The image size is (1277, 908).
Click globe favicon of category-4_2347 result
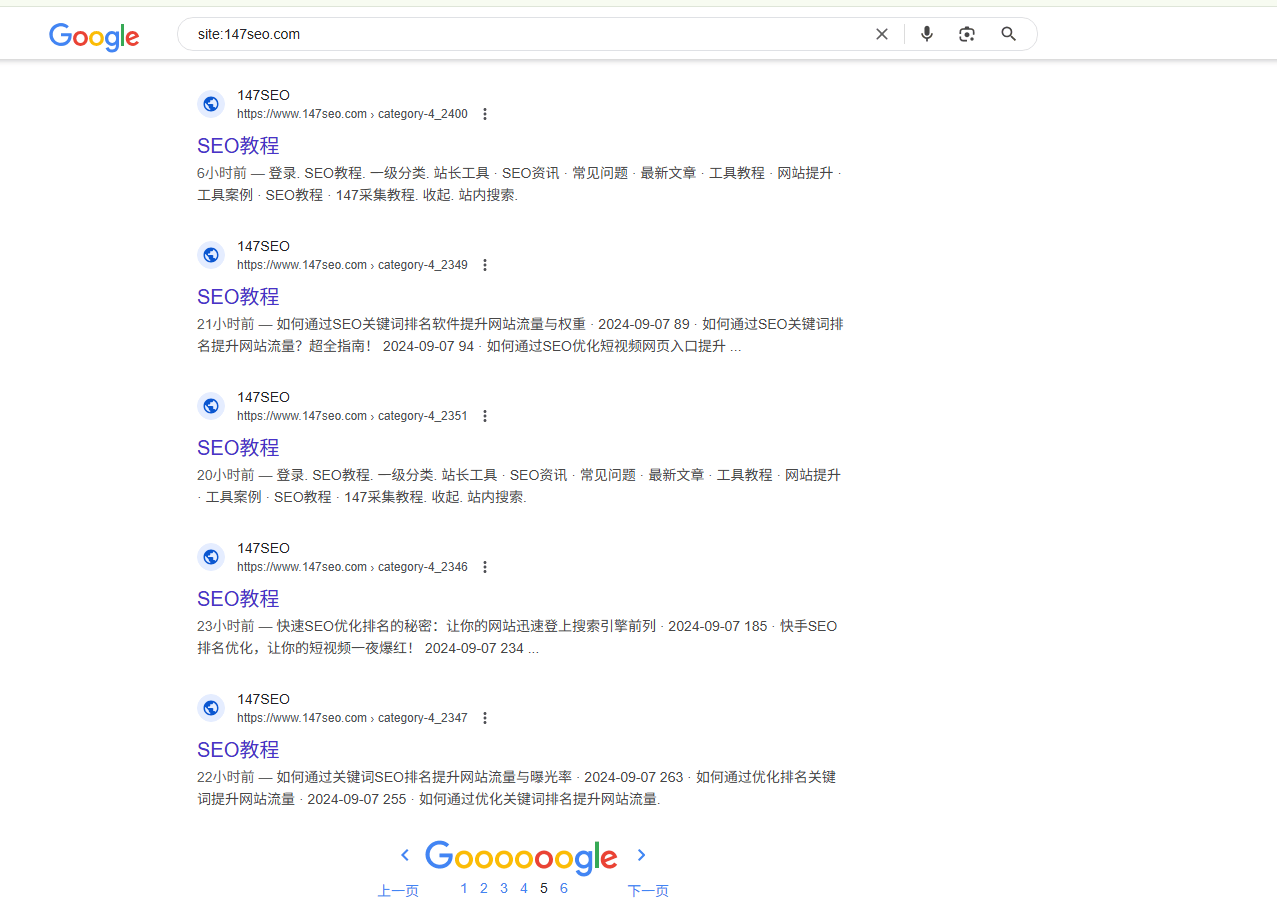click(211, 708)
